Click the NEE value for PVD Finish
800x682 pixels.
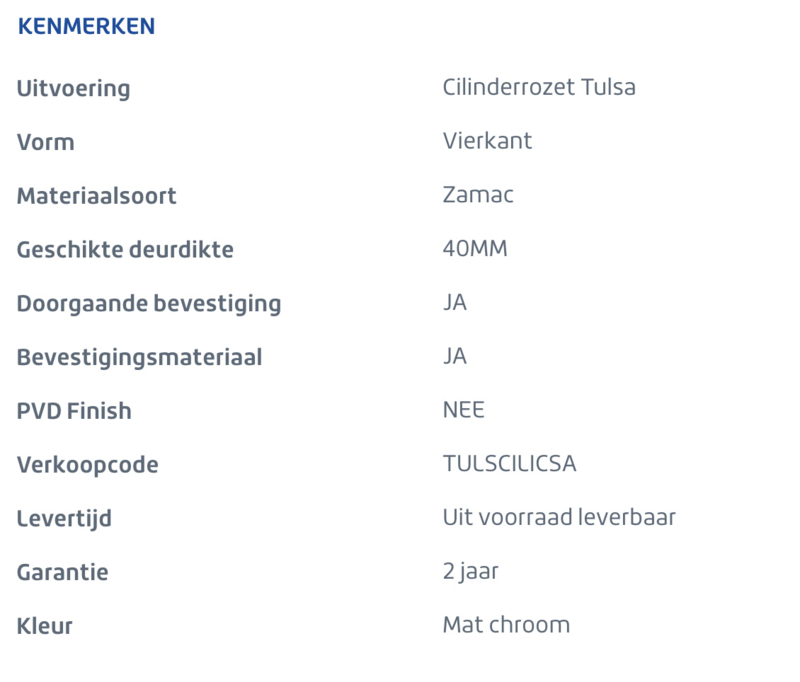[x=463, y=410]
